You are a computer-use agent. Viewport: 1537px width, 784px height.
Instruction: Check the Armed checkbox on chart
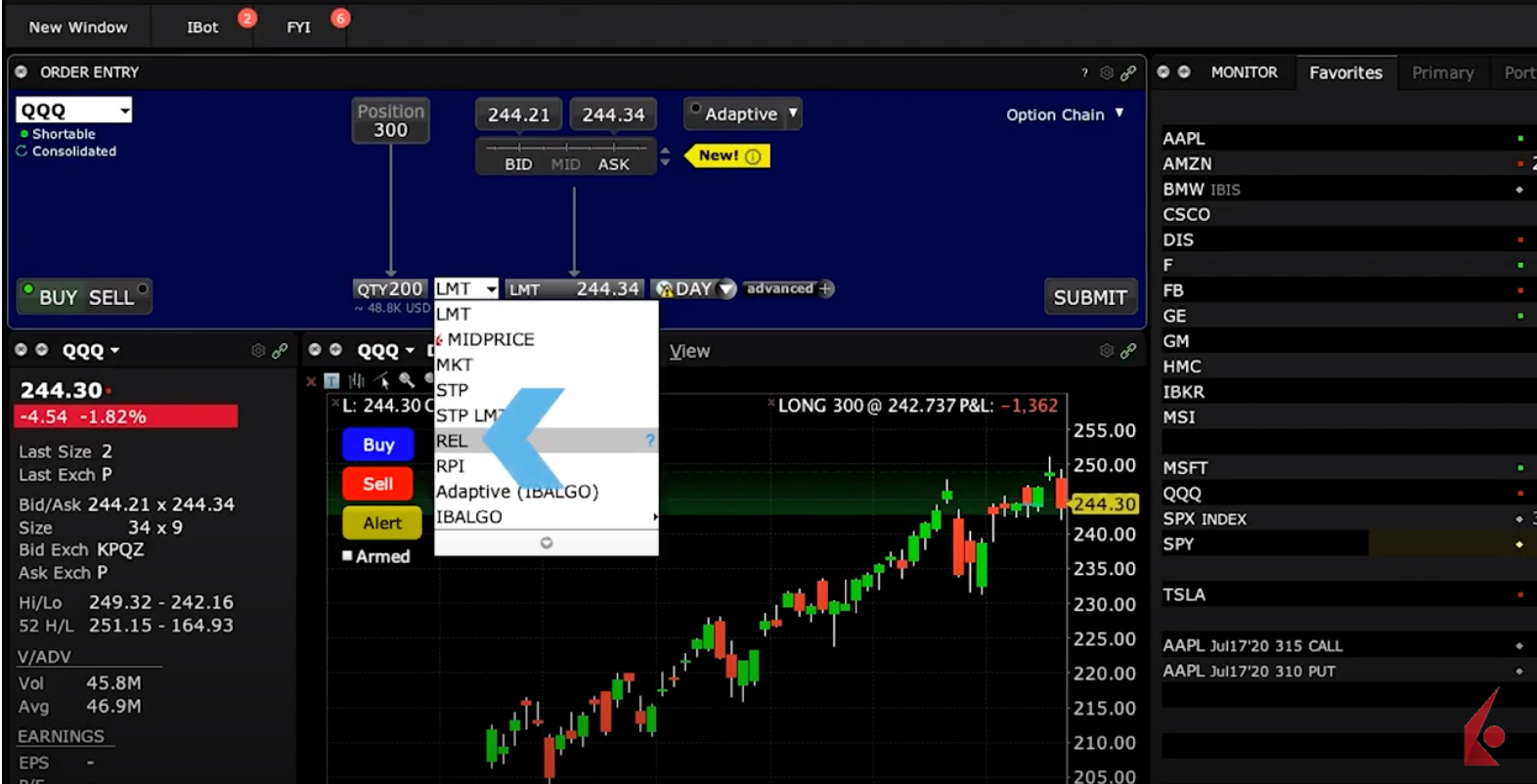pos(347,556)
